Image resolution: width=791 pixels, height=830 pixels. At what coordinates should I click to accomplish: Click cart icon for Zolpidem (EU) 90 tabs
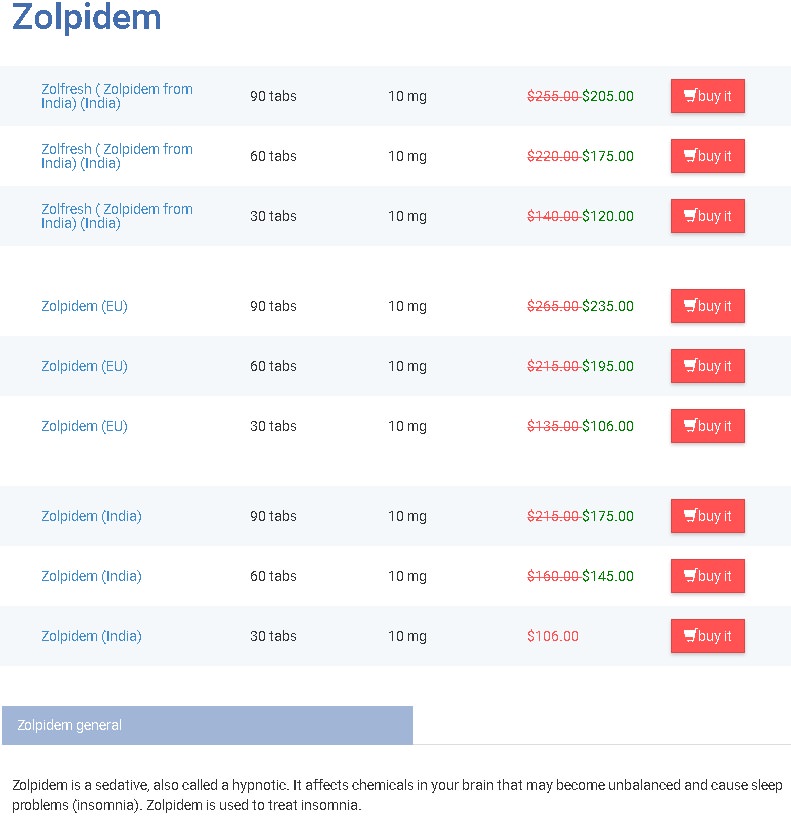pyautogui.click(x=690, y=306)
